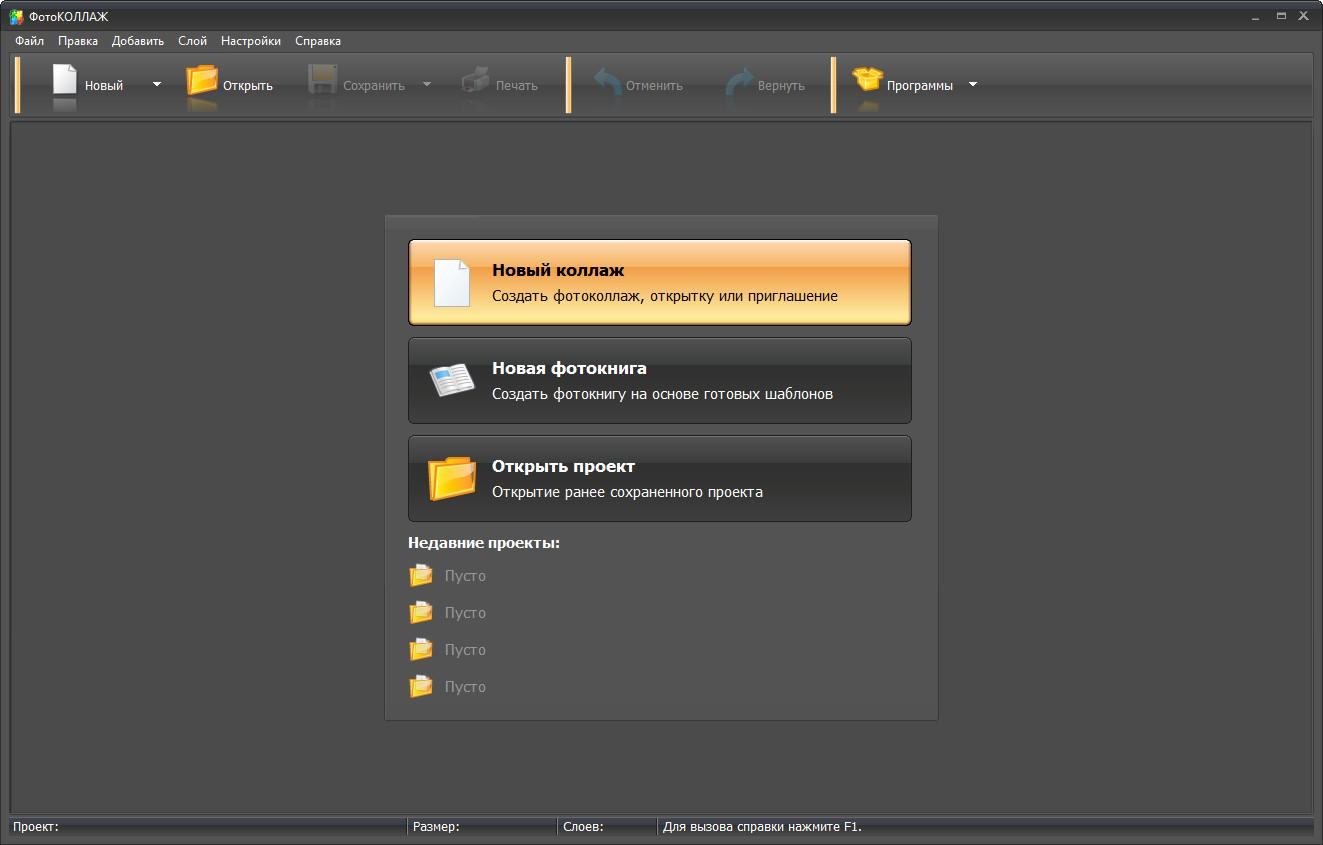Click 'Создать фотокнигу на основе готовых шаблонов' text
This screenshot has width=1323, height=845.
coord(663,394)
